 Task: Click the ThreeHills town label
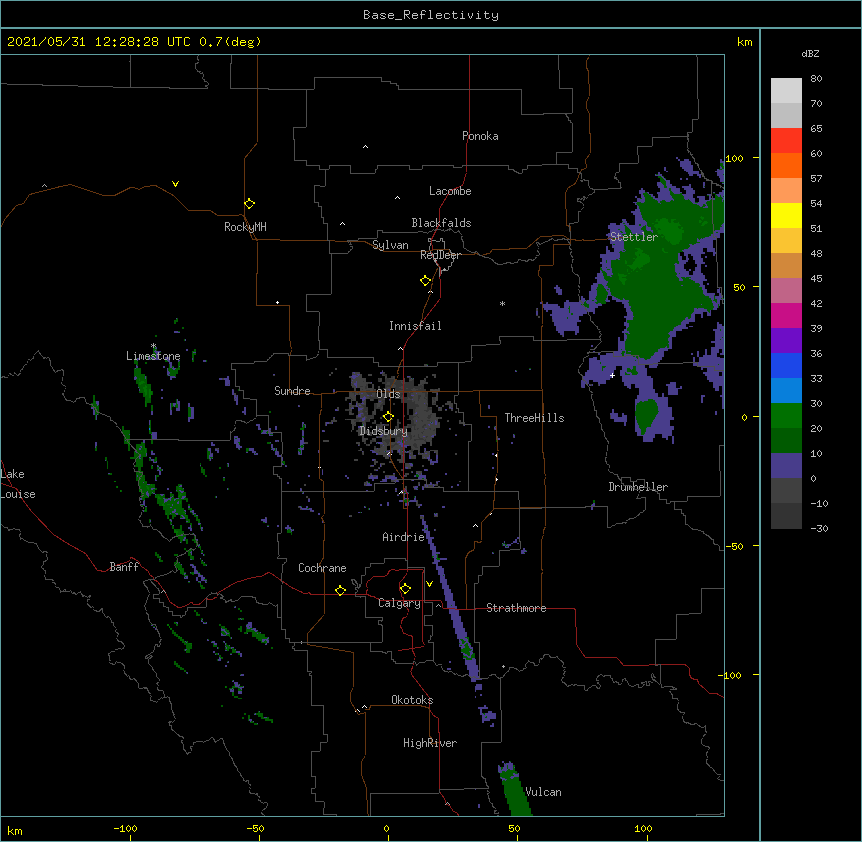[534, 418]
